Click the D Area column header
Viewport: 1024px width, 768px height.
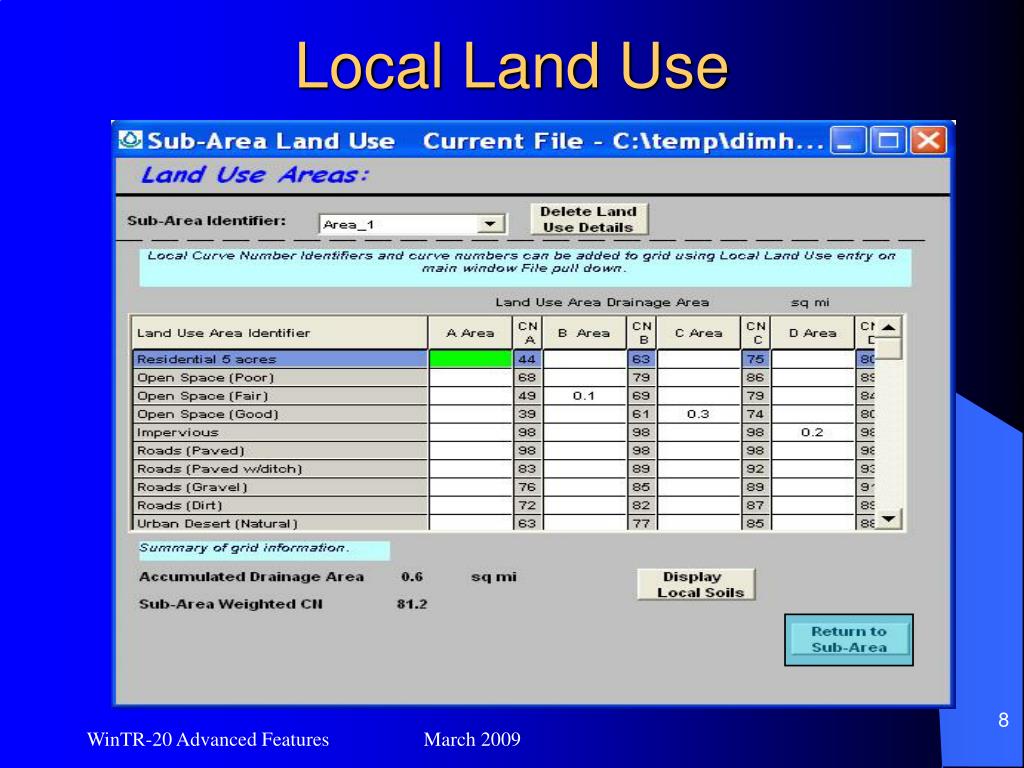pyautogui.click(x=813, y=333)
